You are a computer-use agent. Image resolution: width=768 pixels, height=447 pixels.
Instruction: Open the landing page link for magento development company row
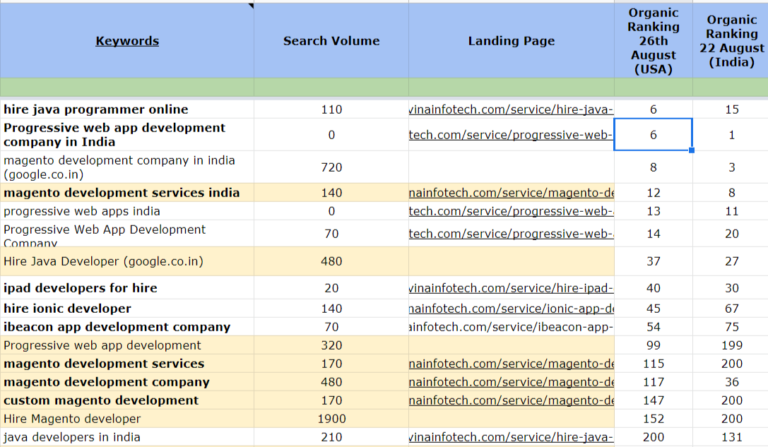pos(511,382)
